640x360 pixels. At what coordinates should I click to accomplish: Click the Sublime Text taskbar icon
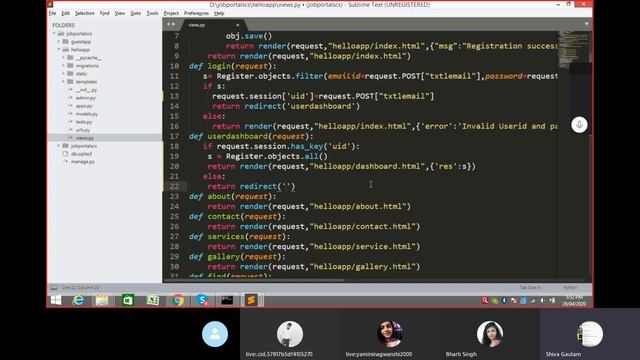pyautogui.click(x=251, y=300)
